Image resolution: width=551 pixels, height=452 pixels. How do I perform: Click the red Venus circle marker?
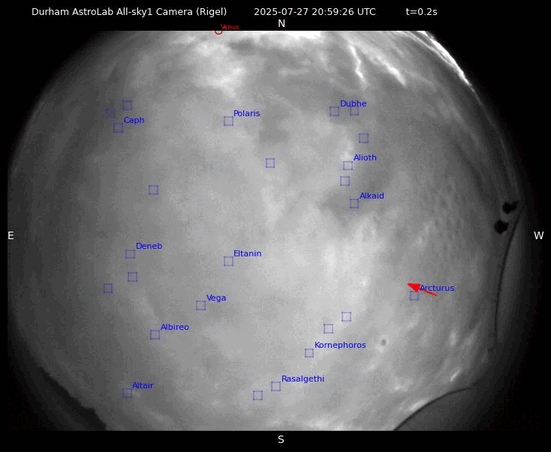[x=219, y=31]
